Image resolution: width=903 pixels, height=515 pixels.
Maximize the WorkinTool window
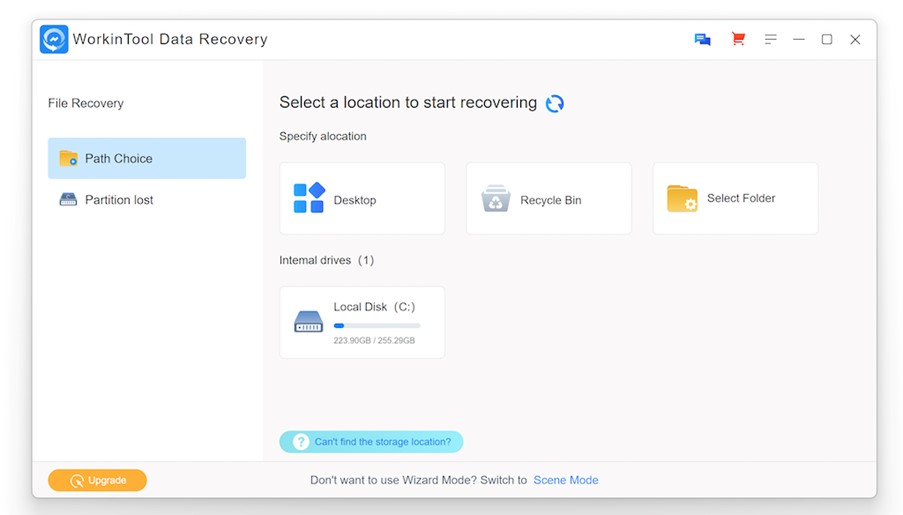pyautogui.click(x=826, y=39)
